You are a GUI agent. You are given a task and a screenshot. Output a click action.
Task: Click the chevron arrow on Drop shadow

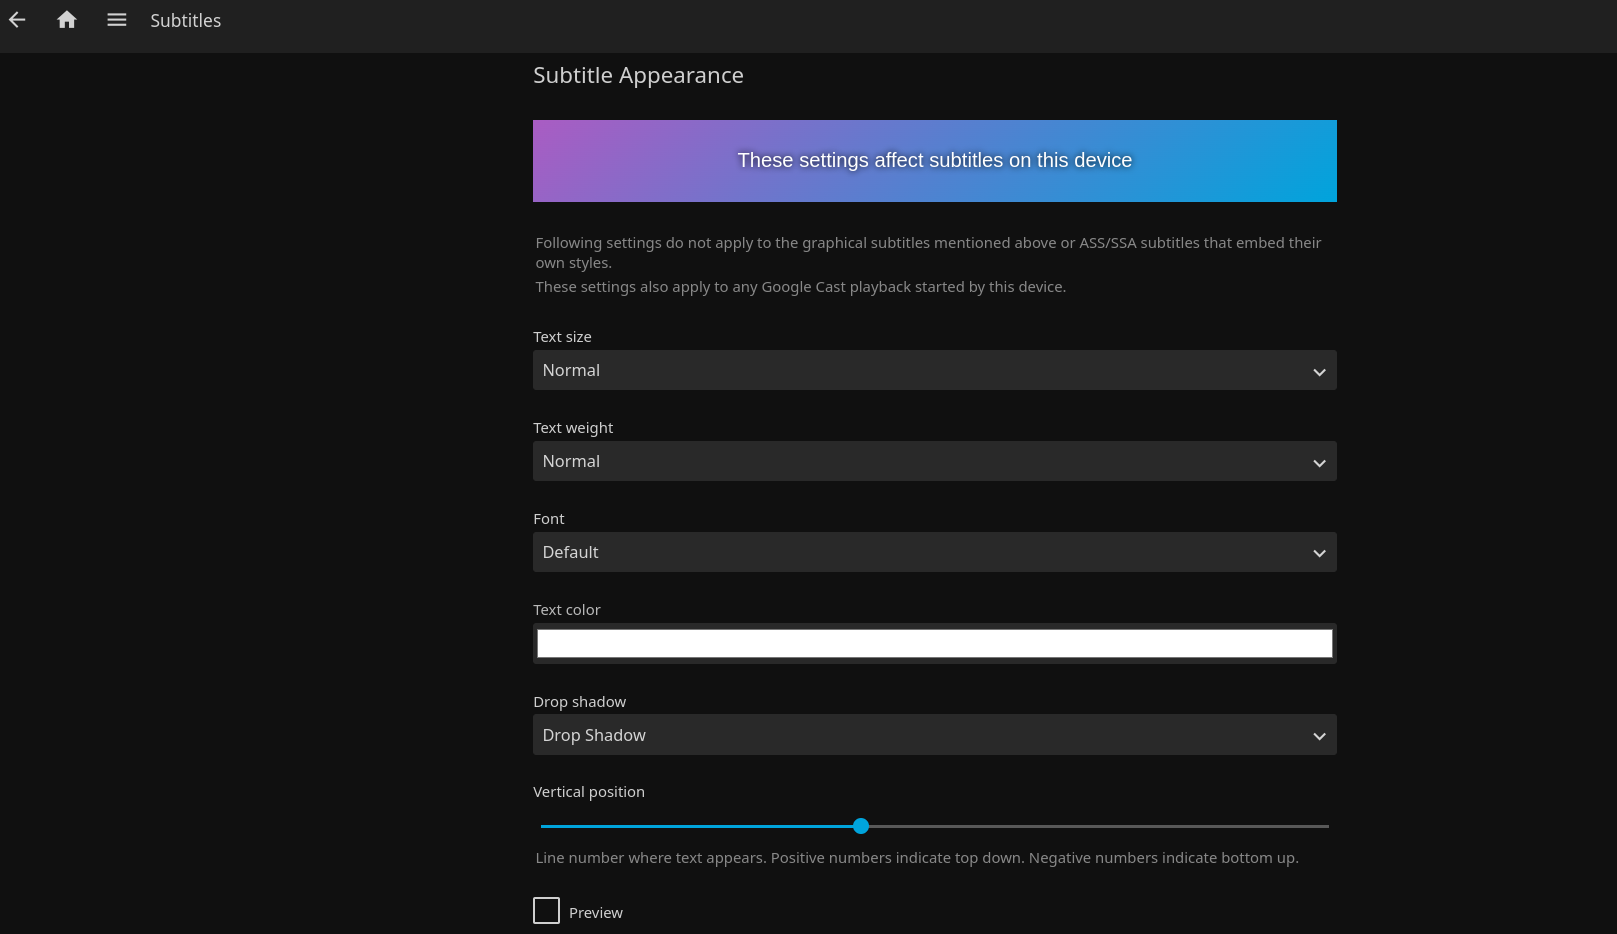click(1319, 737)
